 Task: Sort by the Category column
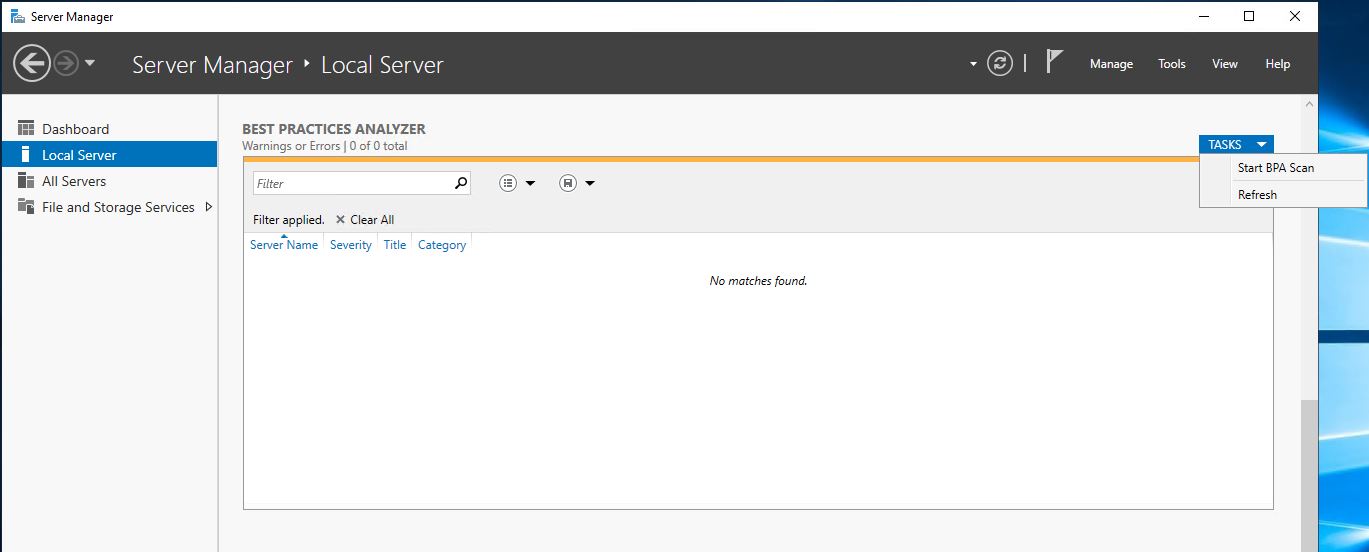pos(442,245)
